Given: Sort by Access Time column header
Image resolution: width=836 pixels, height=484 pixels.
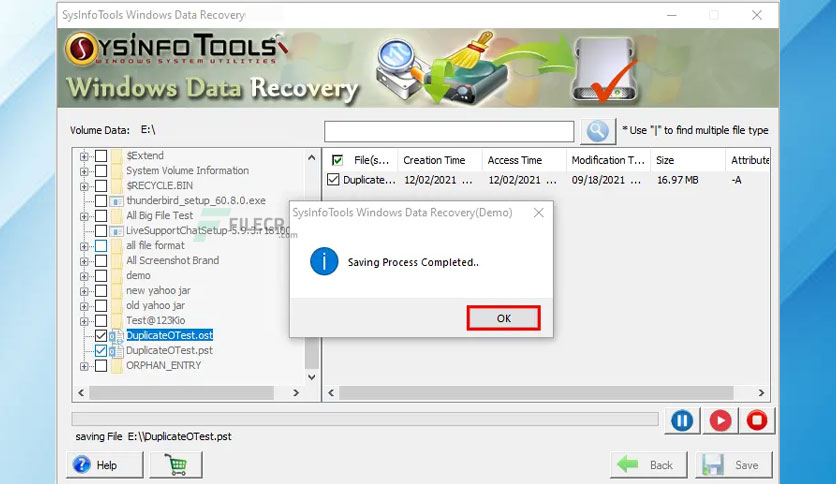Looking at the screenshot, I should pyautogui.click(x=524, y=160).
